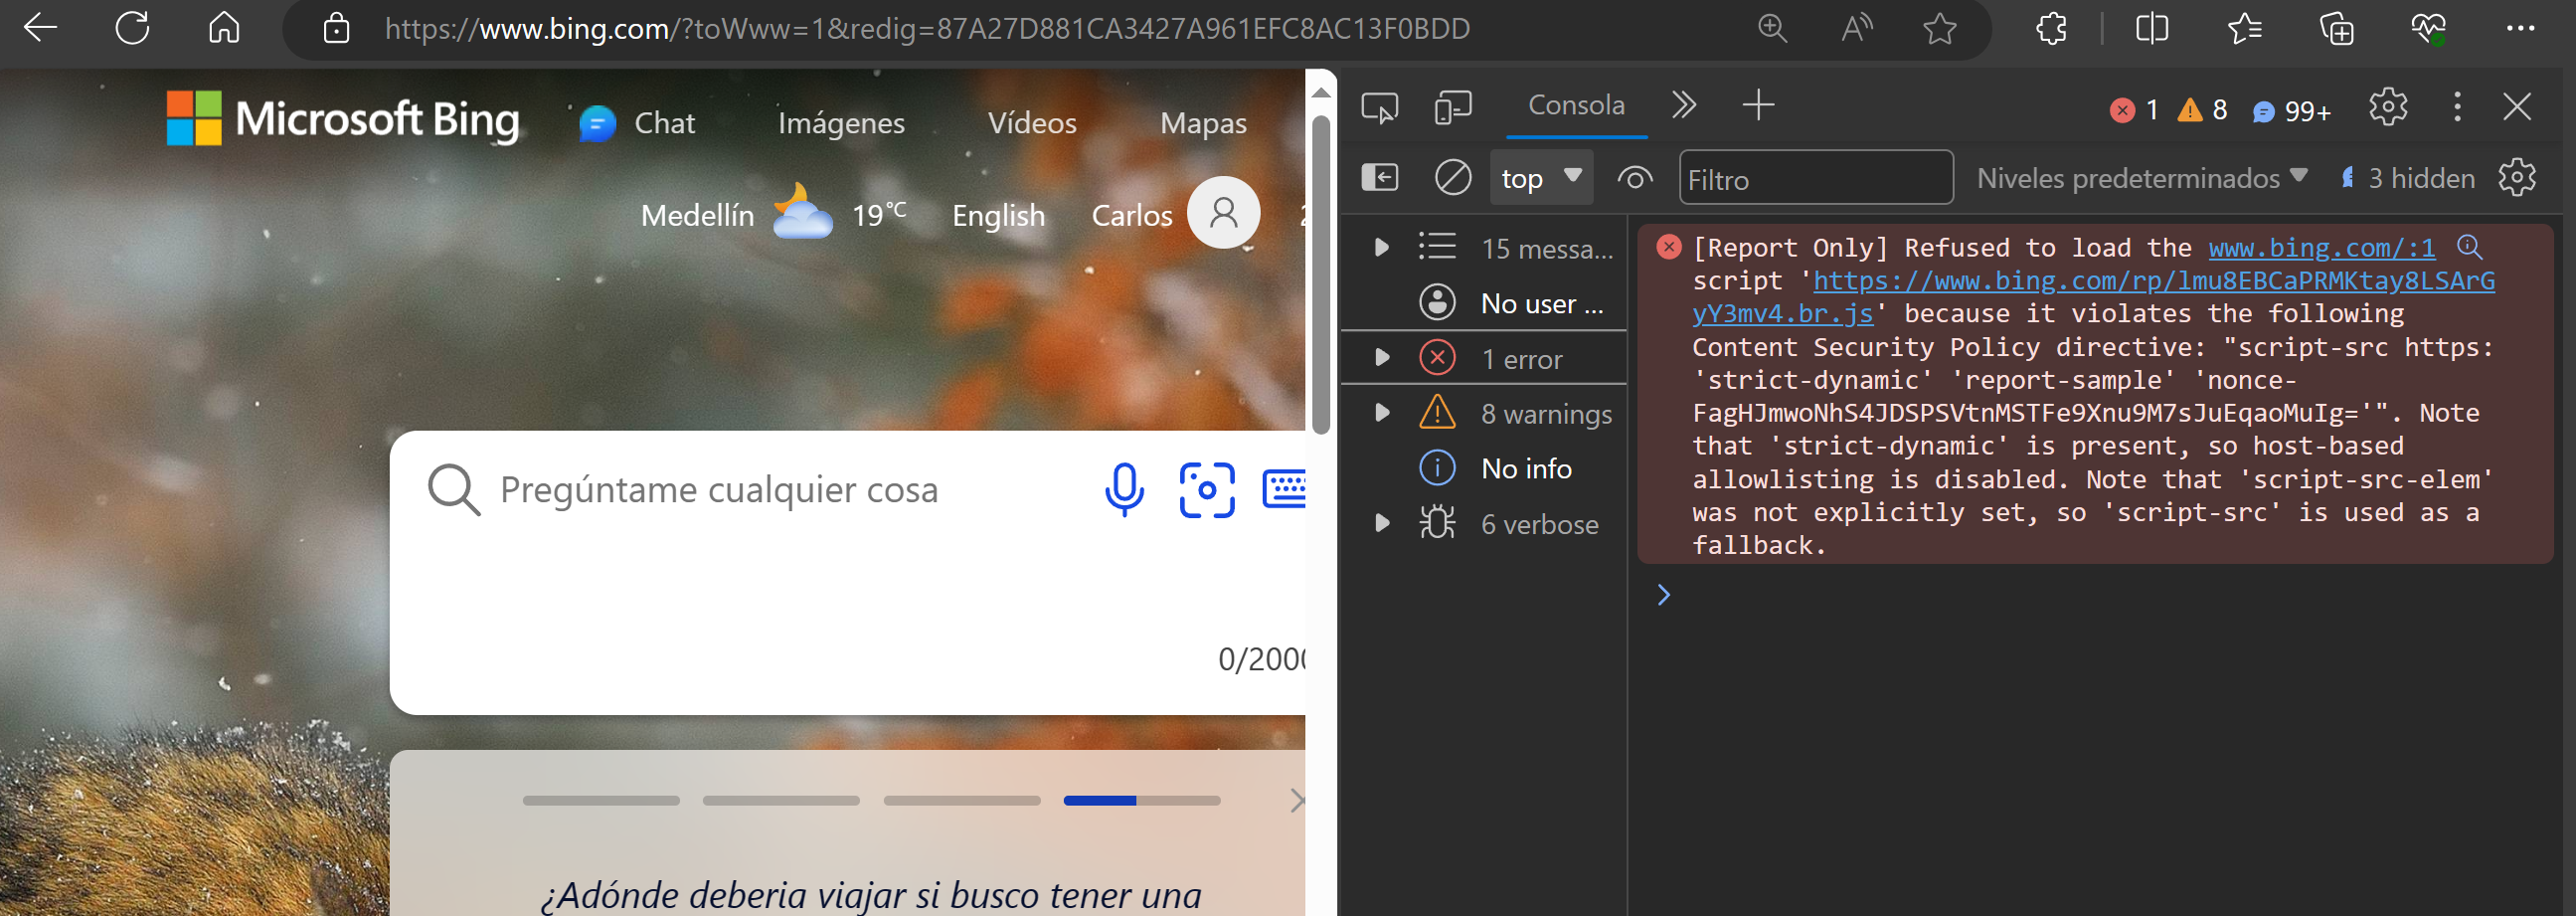Open visual search camera icon
Image resolution: width=2576 pixels, height=916 pixels.
[x=1206, y=489]
